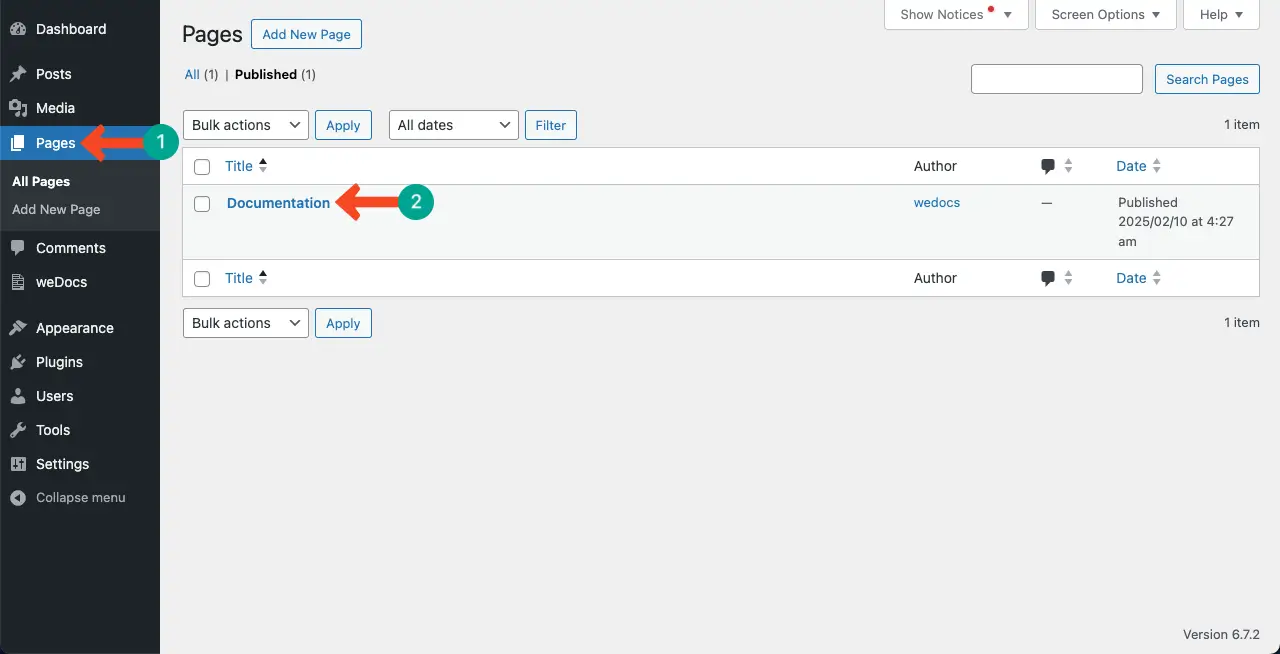
Task: Click the Date link in table footer
Action: click(x=1131, y=278)
